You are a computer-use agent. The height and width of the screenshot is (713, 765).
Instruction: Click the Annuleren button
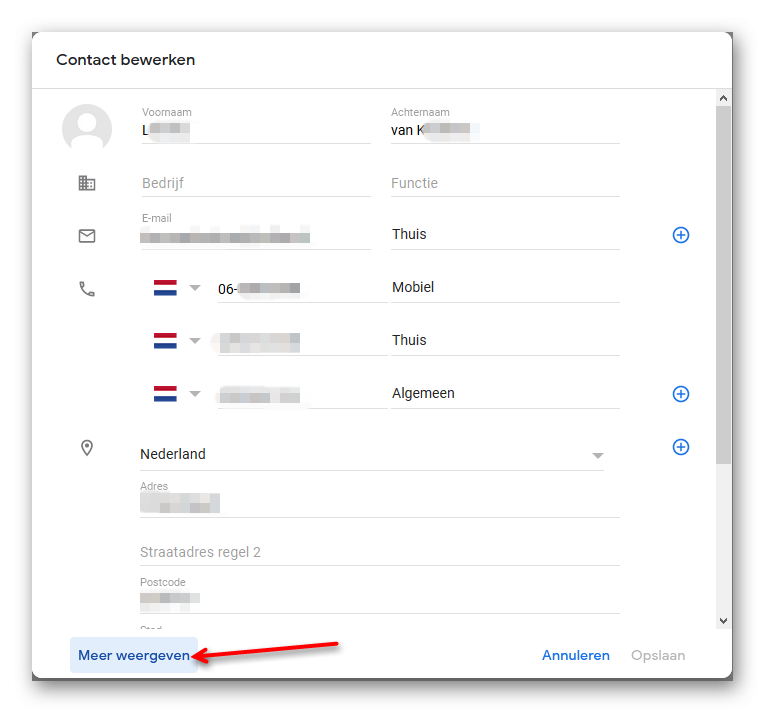pyautogui.click(x=576, y=655)
